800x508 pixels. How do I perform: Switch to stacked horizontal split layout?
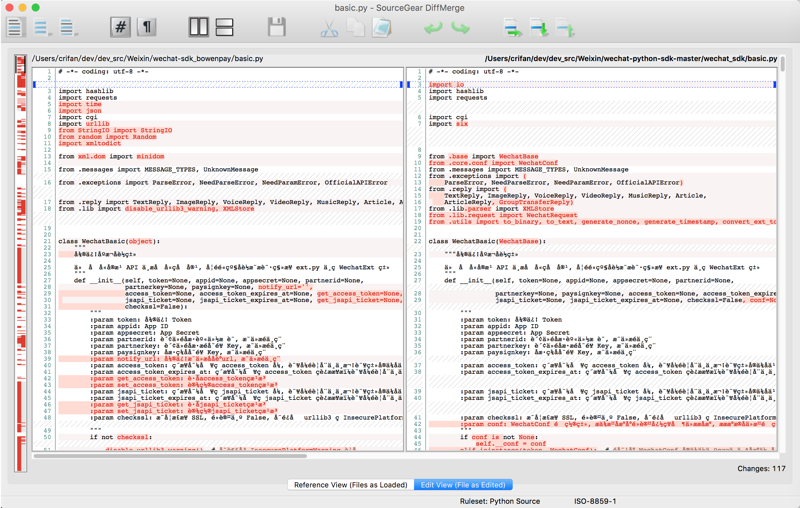225,28
